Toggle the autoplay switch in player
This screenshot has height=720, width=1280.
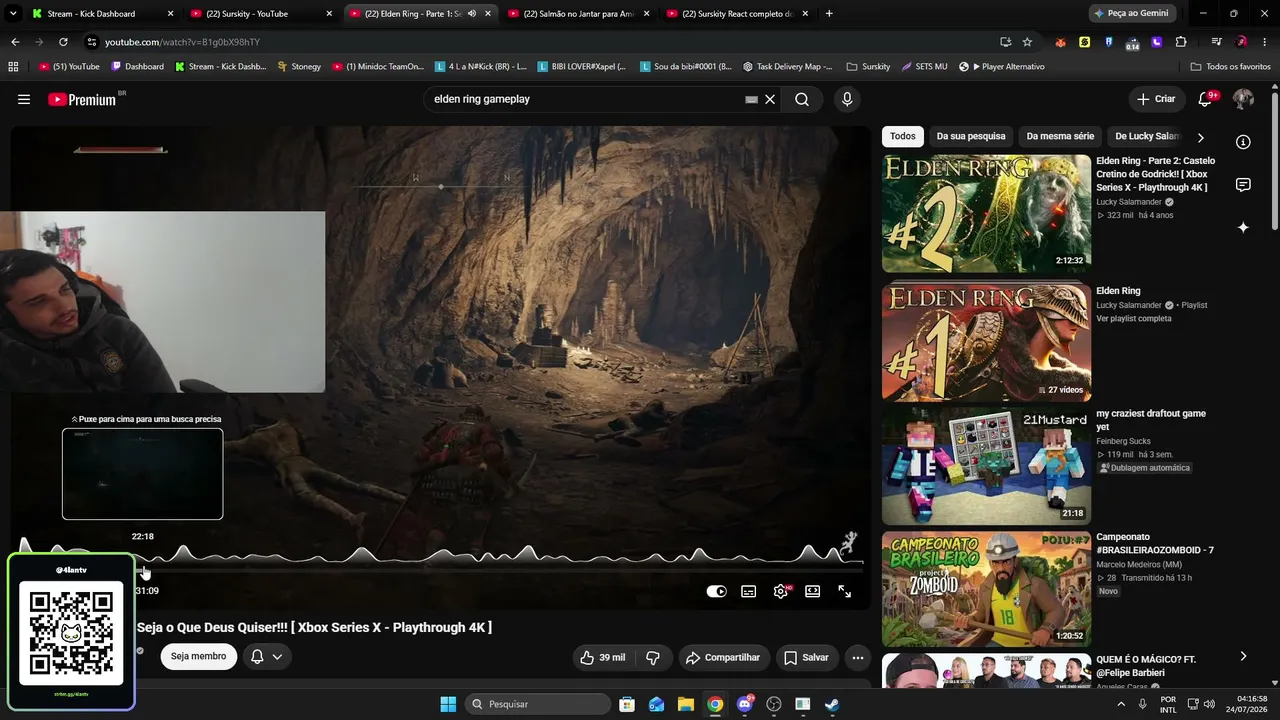point(717,591)
